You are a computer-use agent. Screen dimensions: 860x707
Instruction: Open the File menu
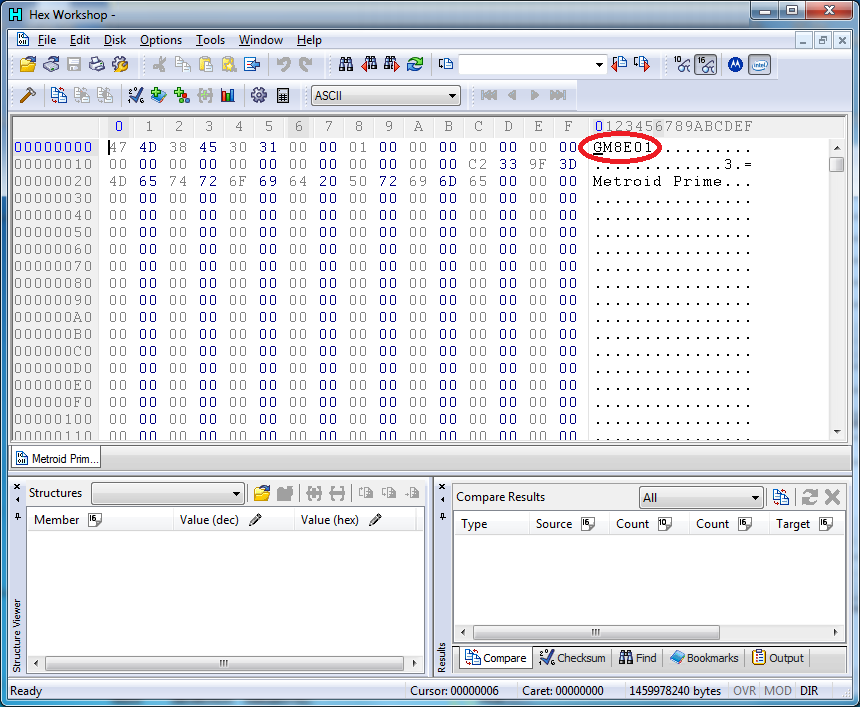point(47,40)
